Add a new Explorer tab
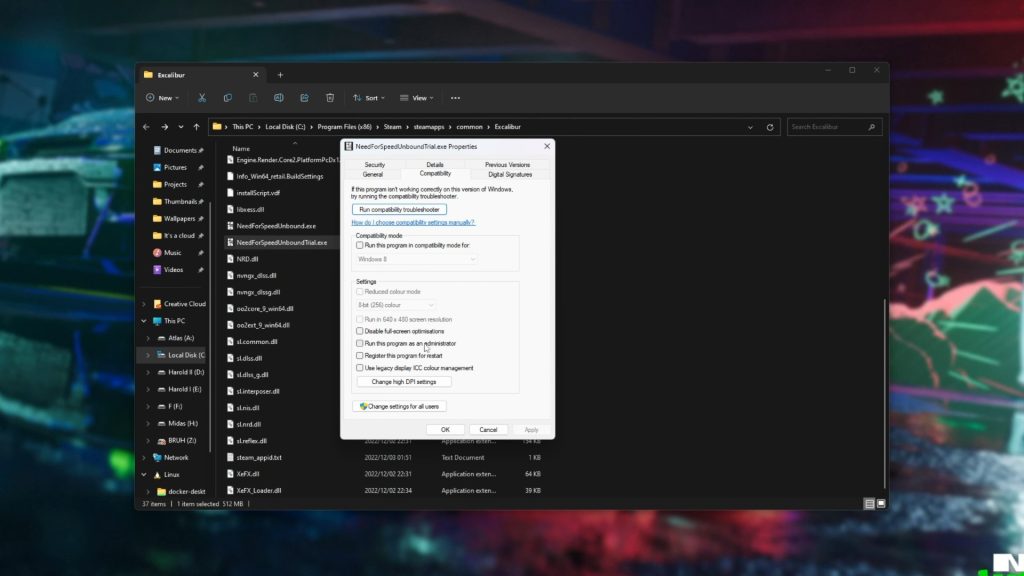Image resolution: width=1024 pixels, height=576 pixels. 280,75
